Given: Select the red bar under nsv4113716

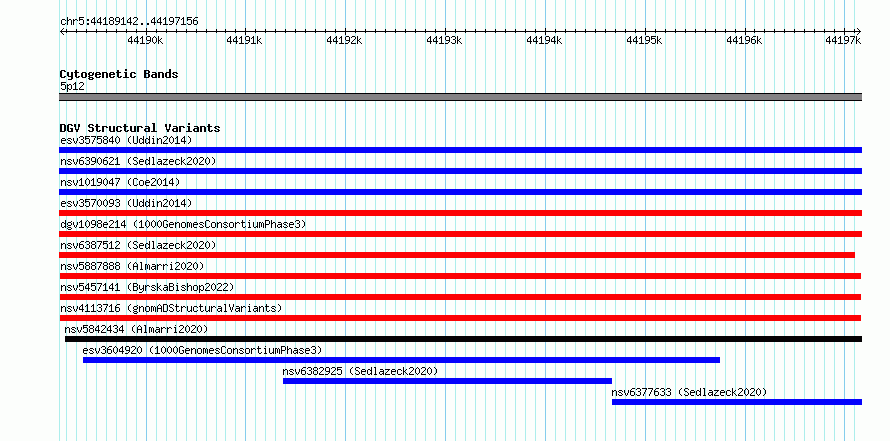Looking at the screenshot, I should (460, 318).
